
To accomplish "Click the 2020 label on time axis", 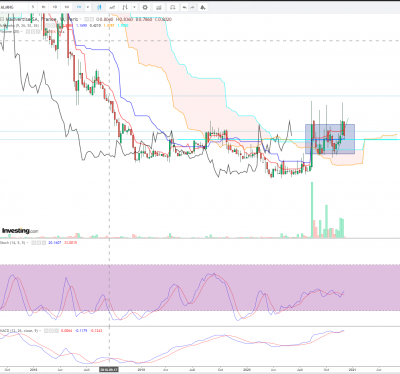I will coord(247,370).
